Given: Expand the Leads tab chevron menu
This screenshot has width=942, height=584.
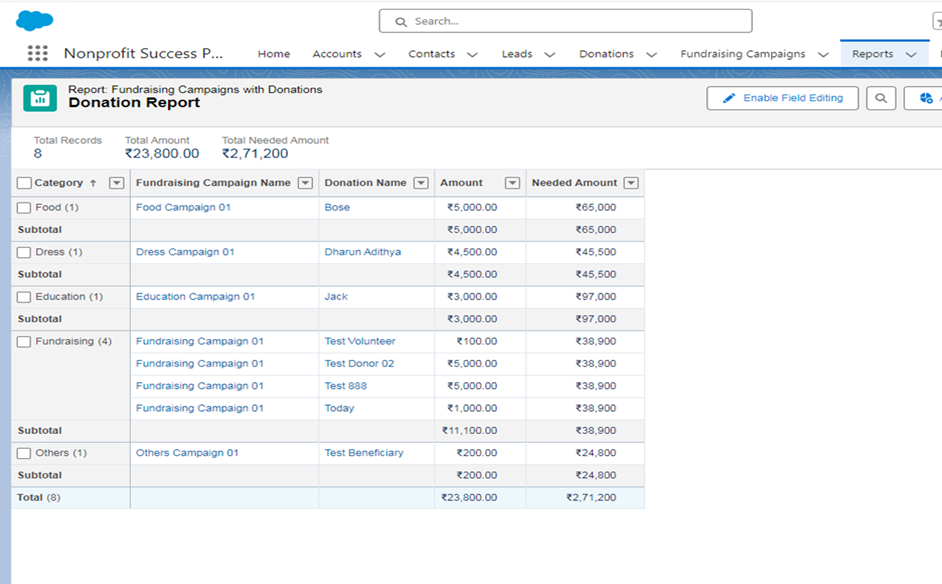Looking at the screenshot, I should point(549,54).
